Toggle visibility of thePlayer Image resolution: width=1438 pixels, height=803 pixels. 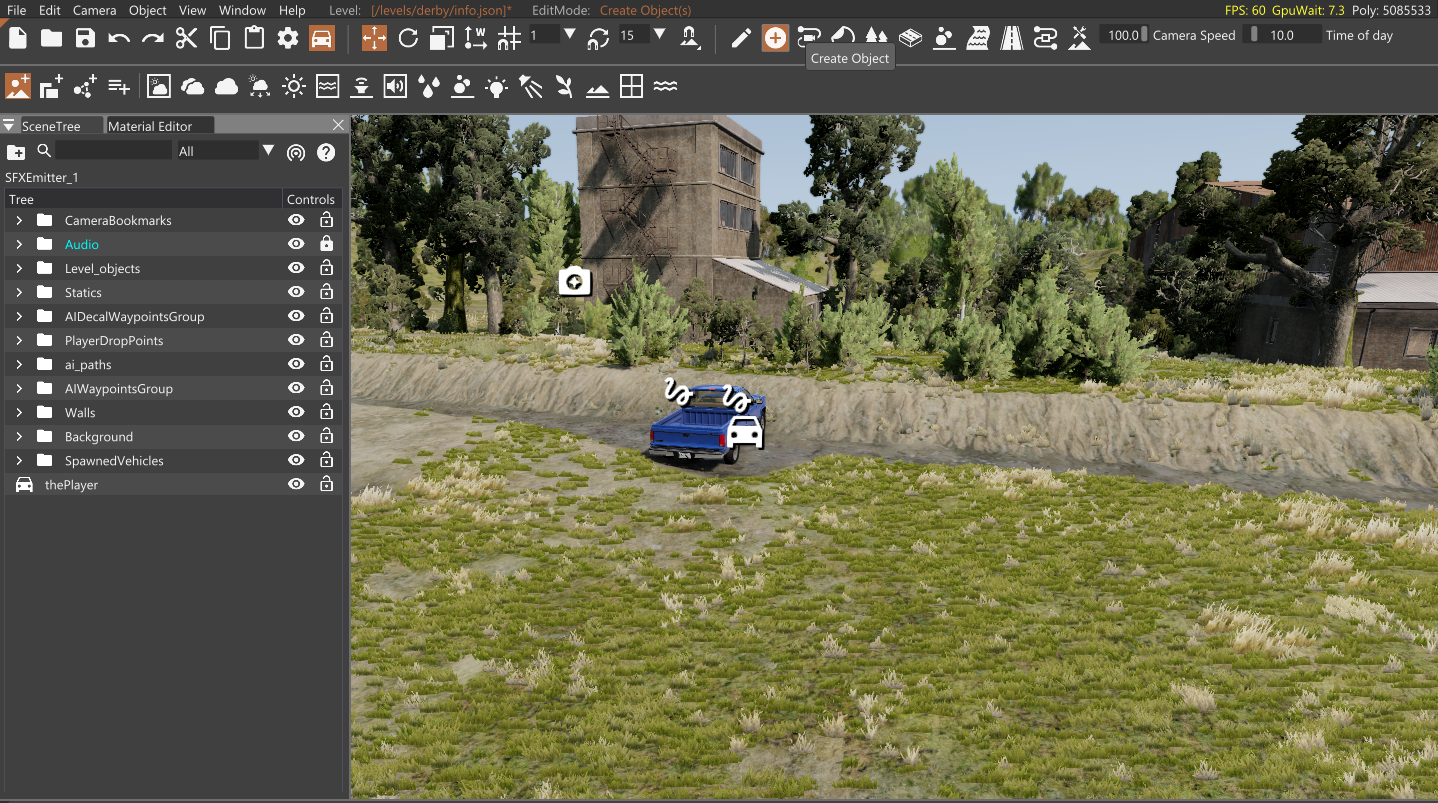point(296,484)
